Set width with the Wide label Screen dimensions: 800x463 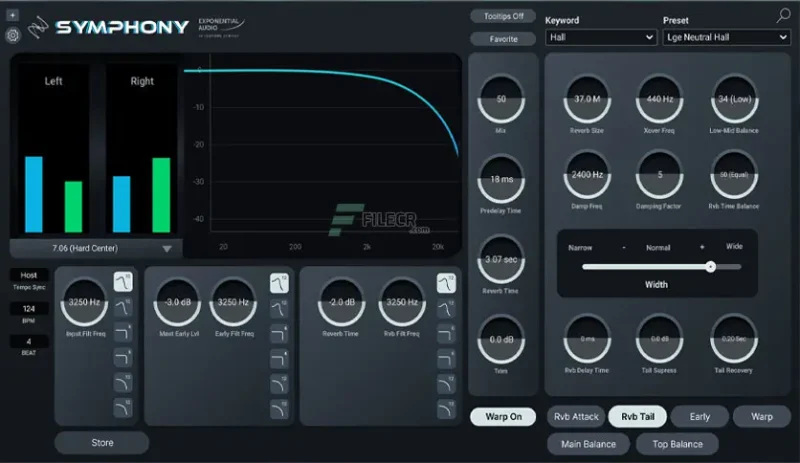734,247
